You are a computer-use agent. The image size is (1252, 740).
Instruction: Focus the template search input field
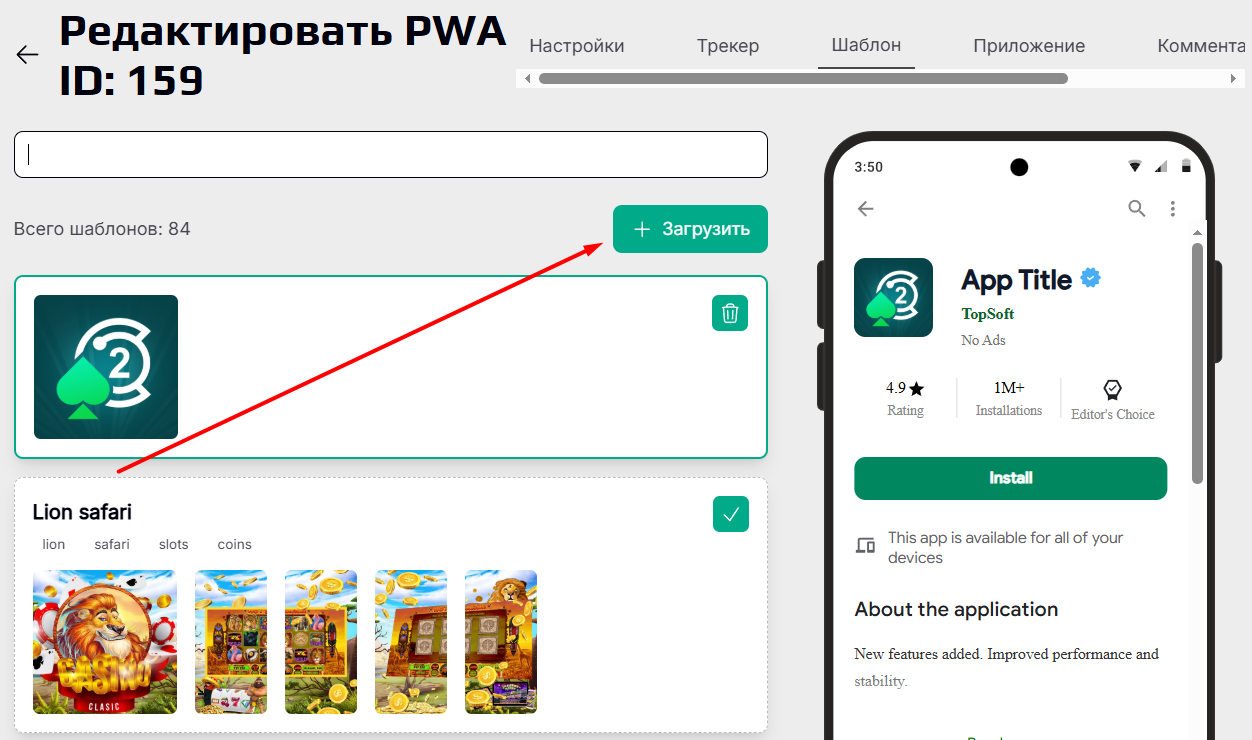click(391, 155)
